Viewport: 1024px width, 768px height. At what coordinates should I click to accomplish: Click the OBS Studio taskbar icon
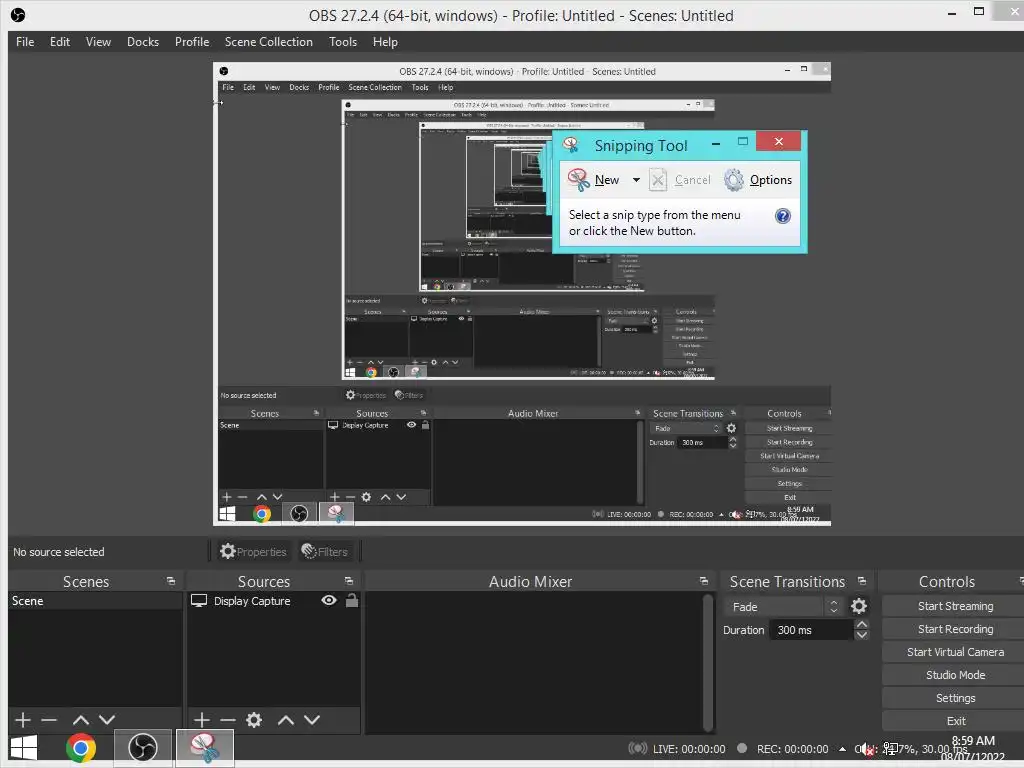(143, 748)
